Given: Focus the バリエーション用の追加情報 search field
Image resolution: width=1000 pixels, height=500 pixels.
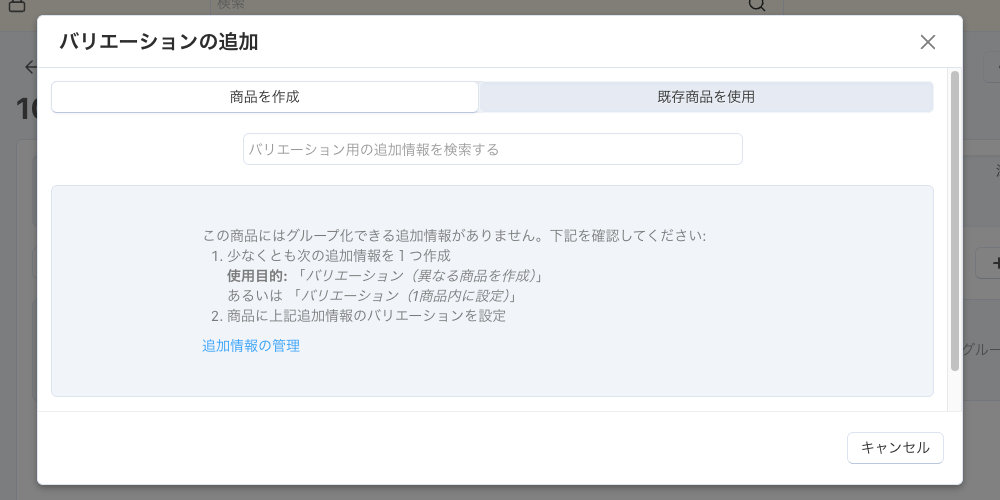Looking at the screenshot, I should coord(492,149).
